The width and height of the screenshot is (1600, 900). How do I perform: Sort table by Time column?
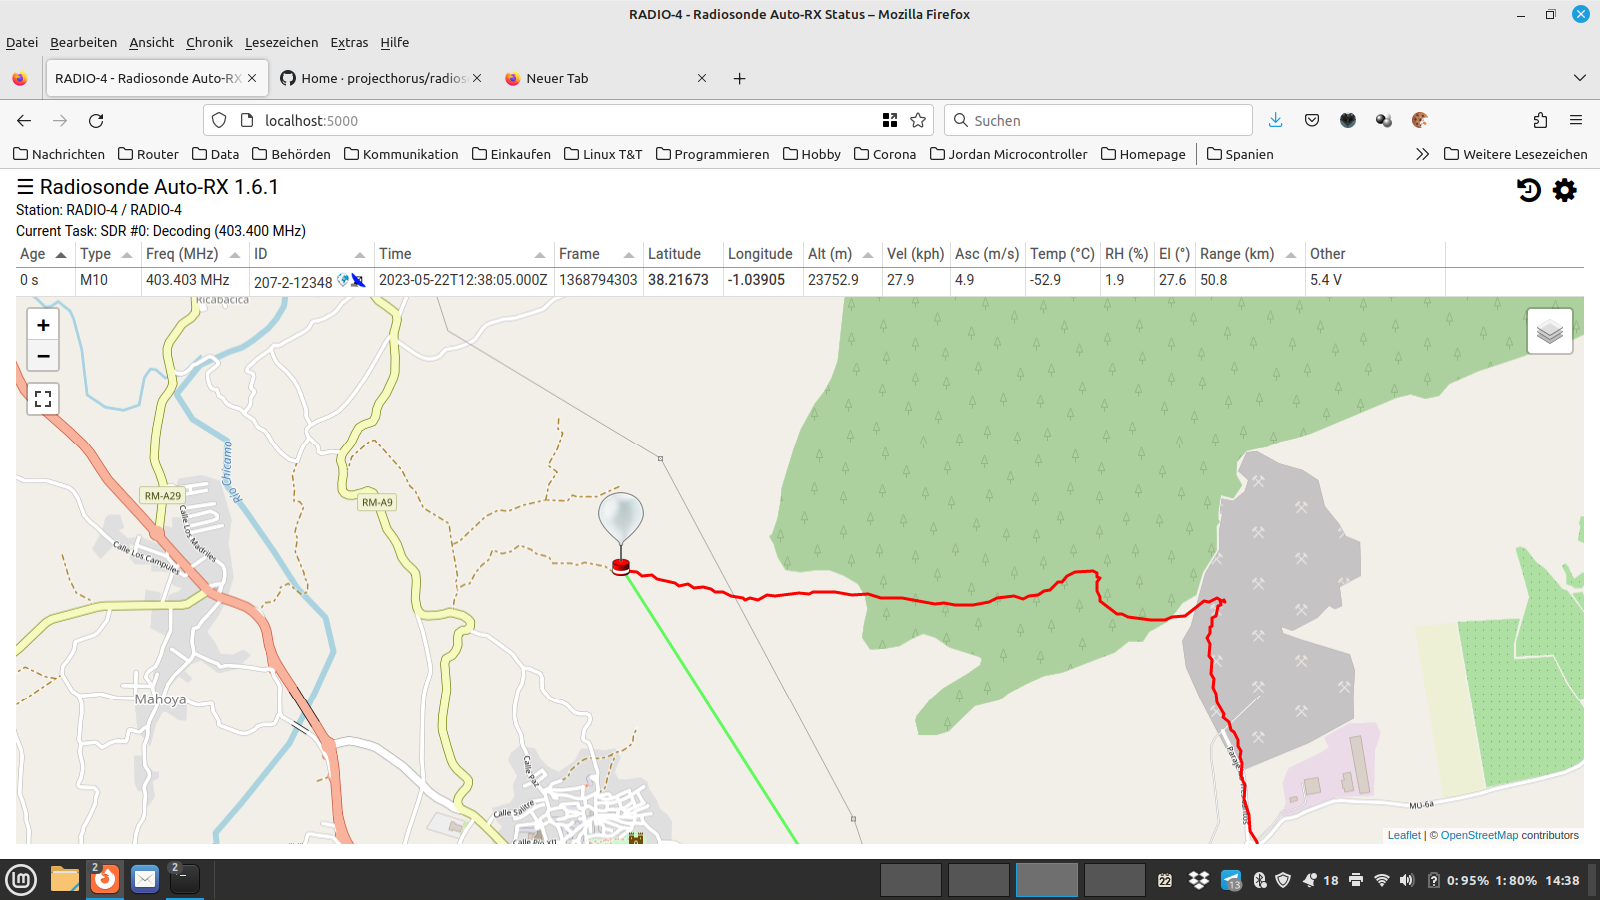(x=463, y=254)
